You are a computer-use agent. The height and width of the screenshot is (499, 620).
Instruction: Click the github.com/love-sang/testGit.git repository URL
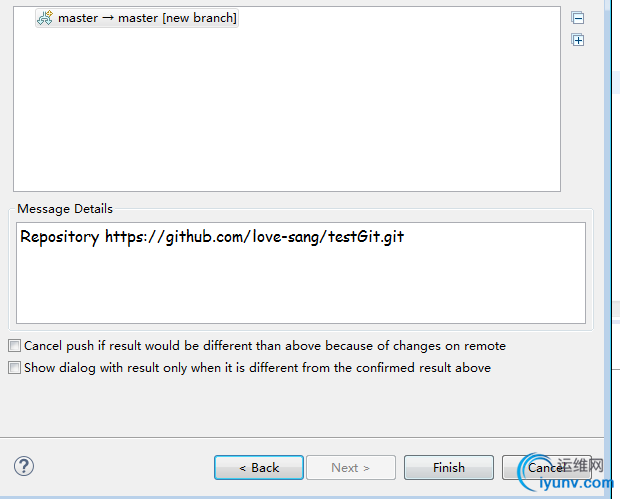point(254,238)
